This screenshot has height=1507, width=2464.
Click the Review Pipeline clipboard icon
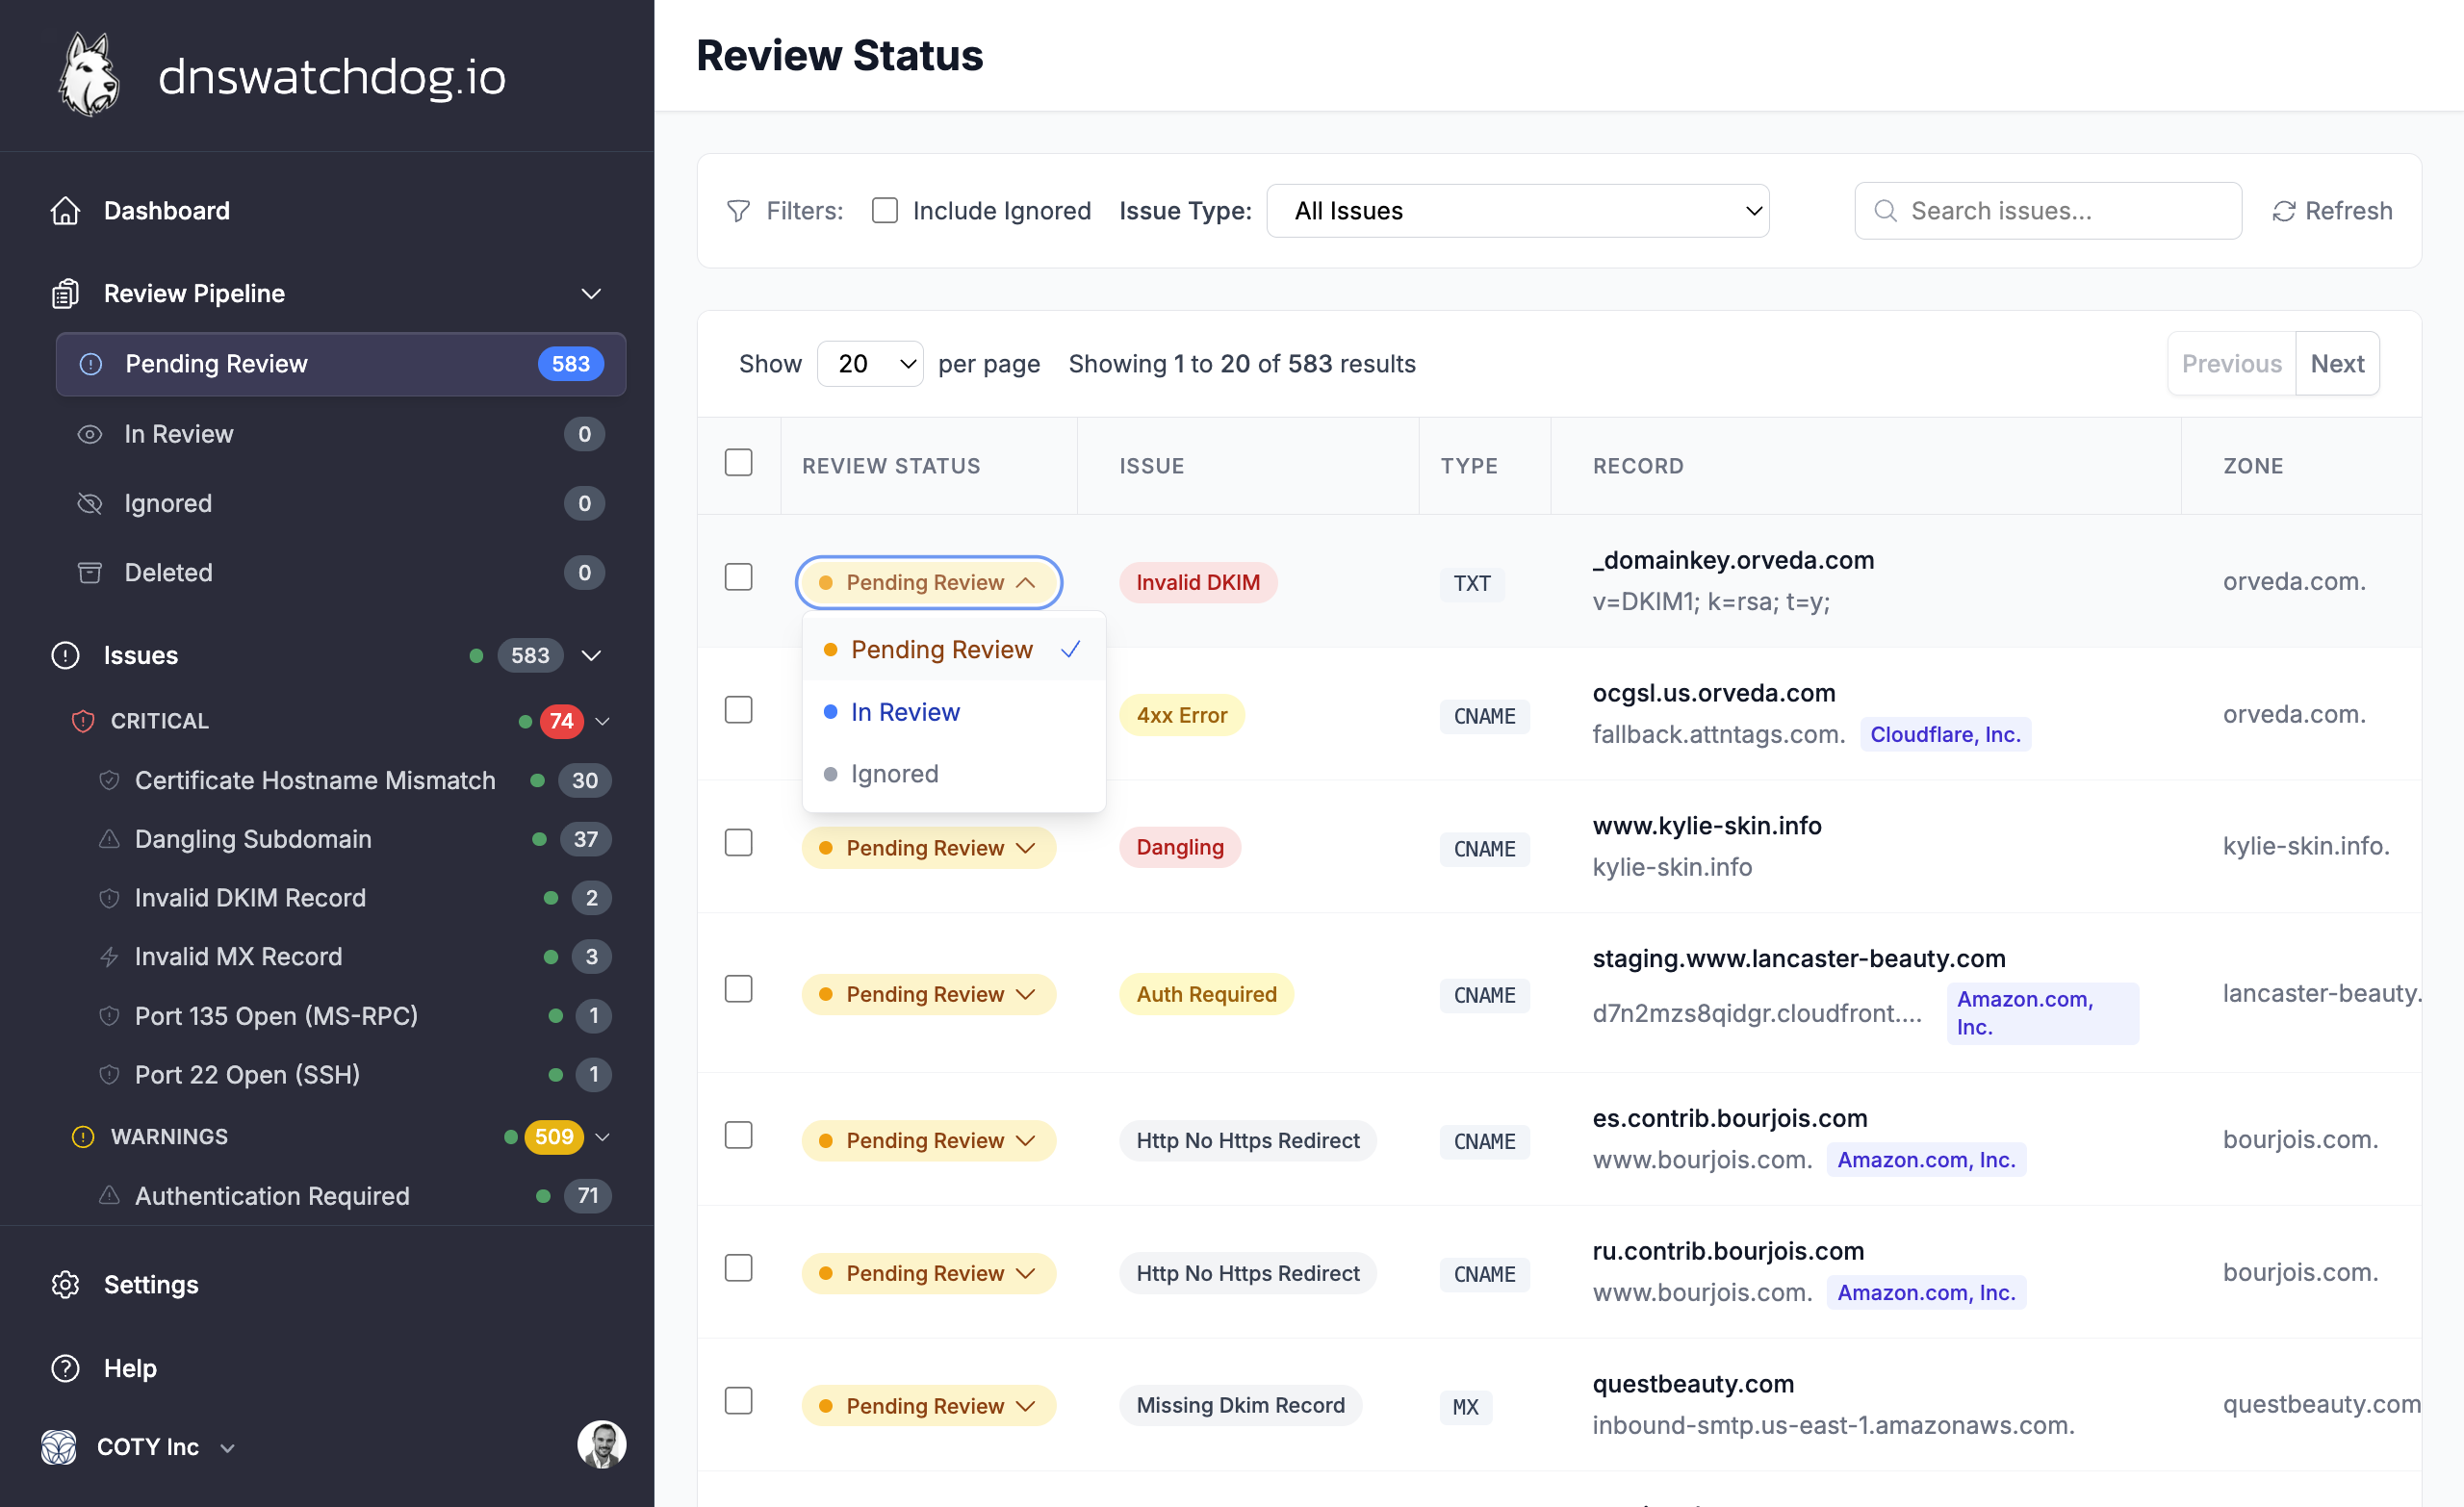point(66,294)
